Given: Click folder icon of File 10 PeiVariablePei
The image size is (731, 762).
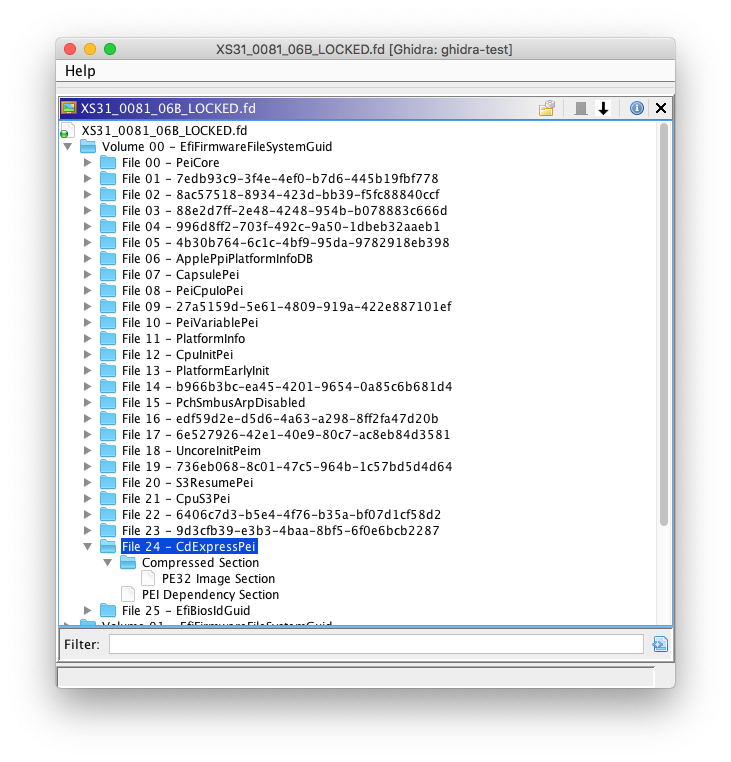Looking at the screenshot, I should (x=108, y=322).
